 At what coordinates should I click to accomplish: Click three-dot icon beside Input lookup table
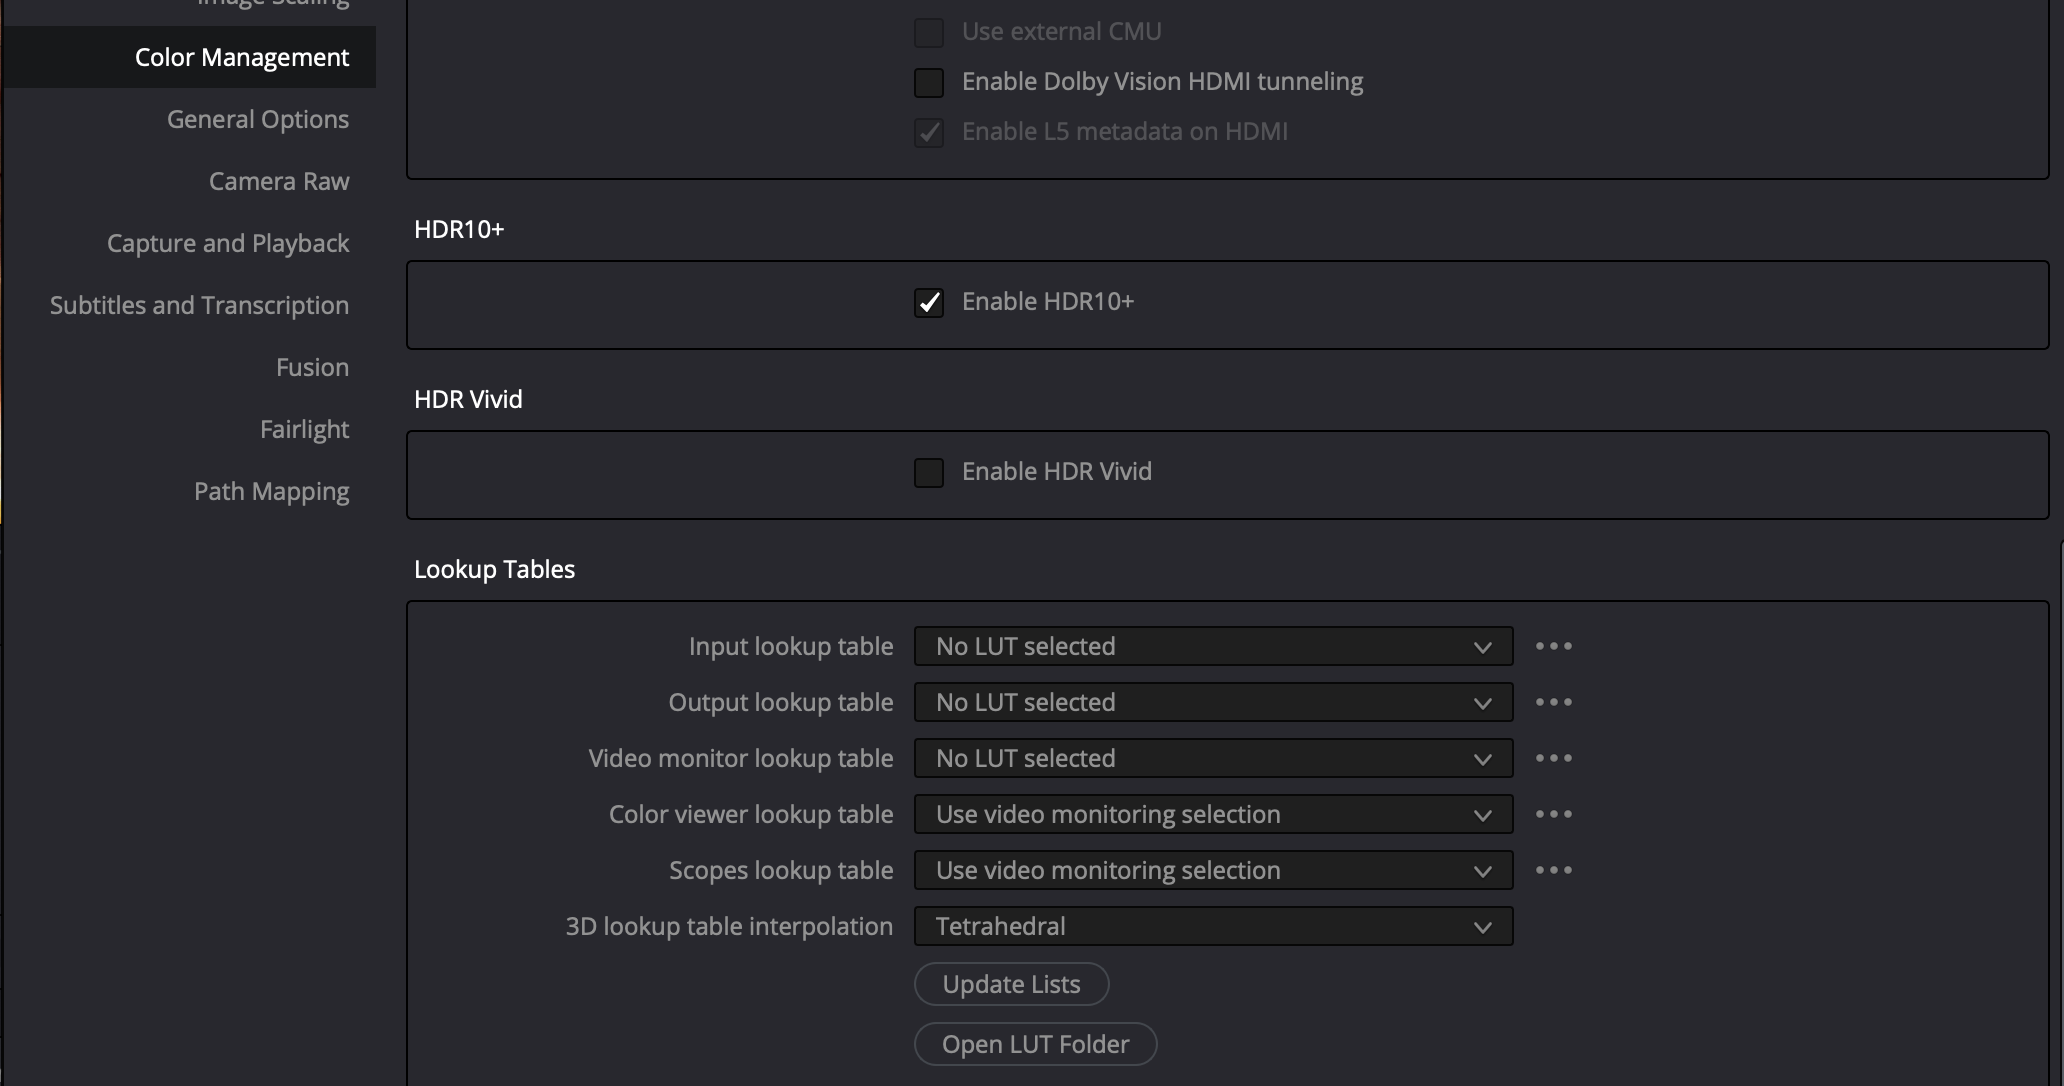(x=1553, y=647)
